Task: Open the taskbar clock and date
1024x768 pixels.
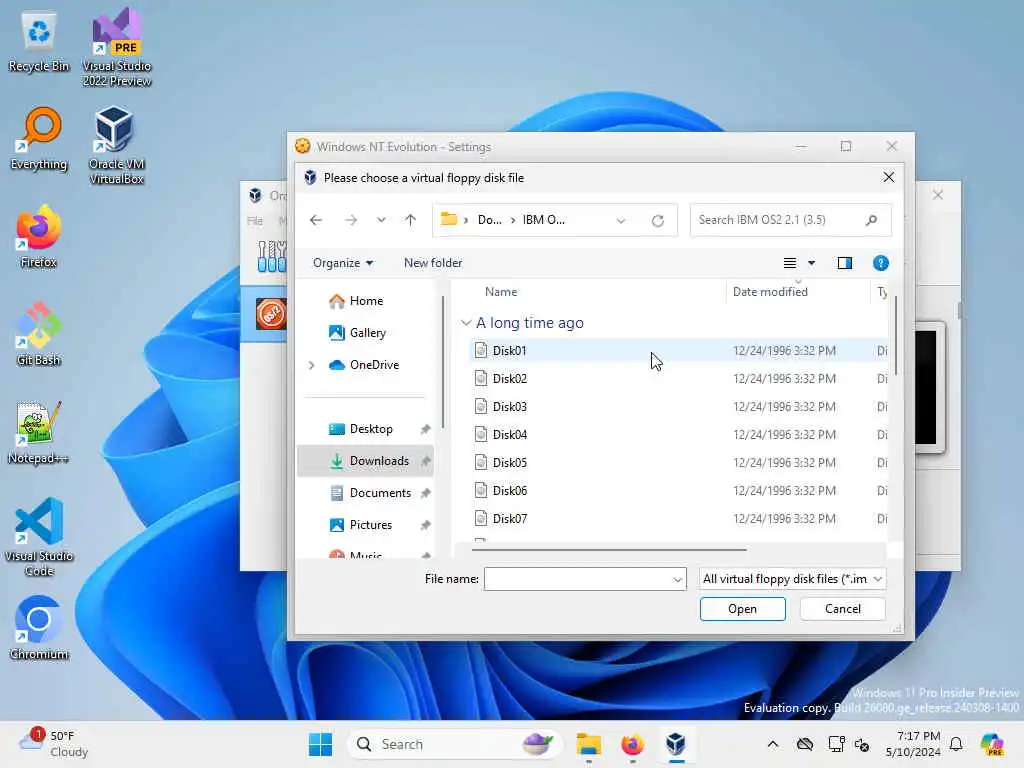Action: 912,744
